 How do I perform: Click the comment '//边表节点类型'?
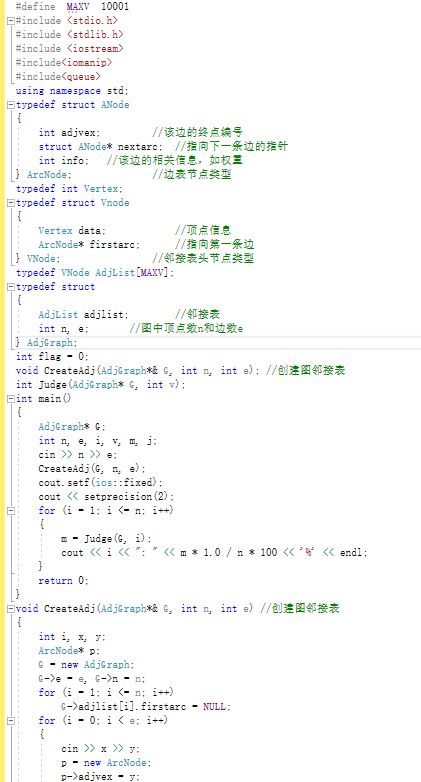pos(192,175)
